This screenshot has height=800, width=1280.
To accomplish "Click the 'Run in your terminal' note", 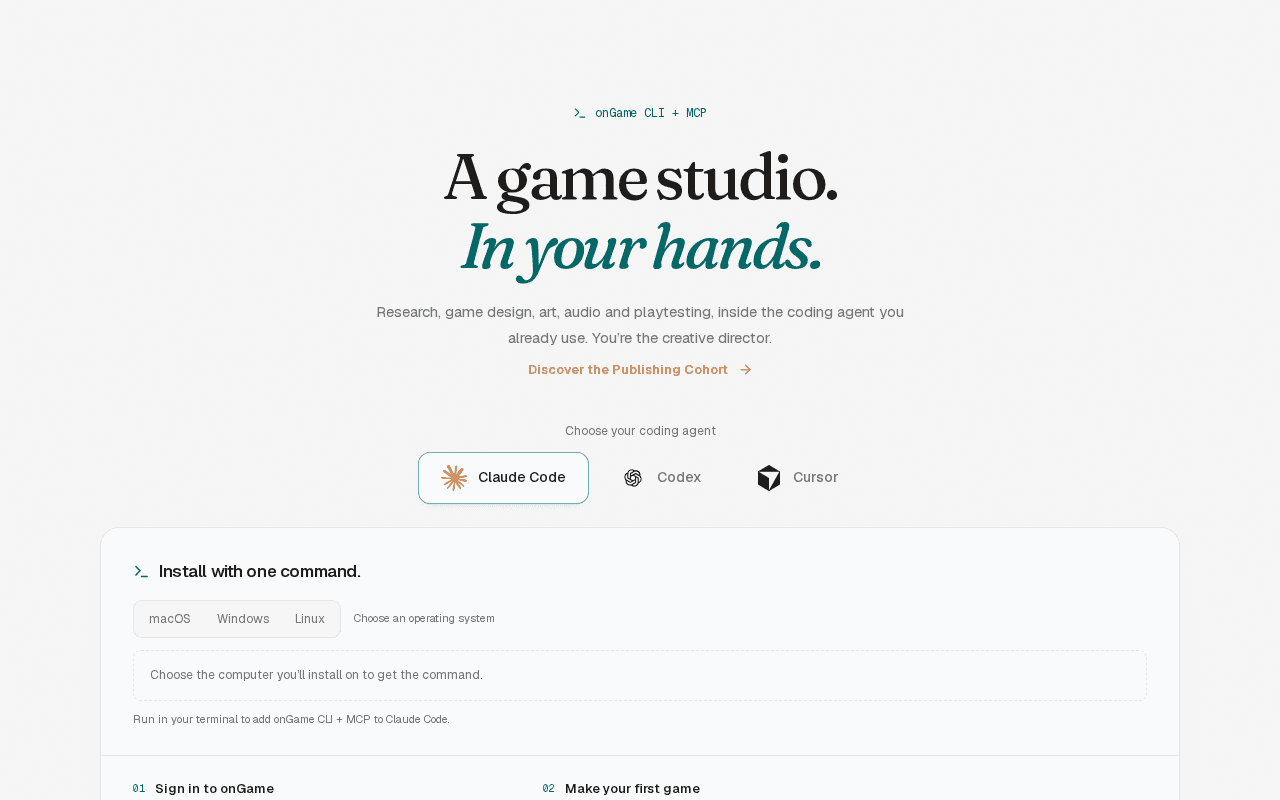I will click(291, 720).
